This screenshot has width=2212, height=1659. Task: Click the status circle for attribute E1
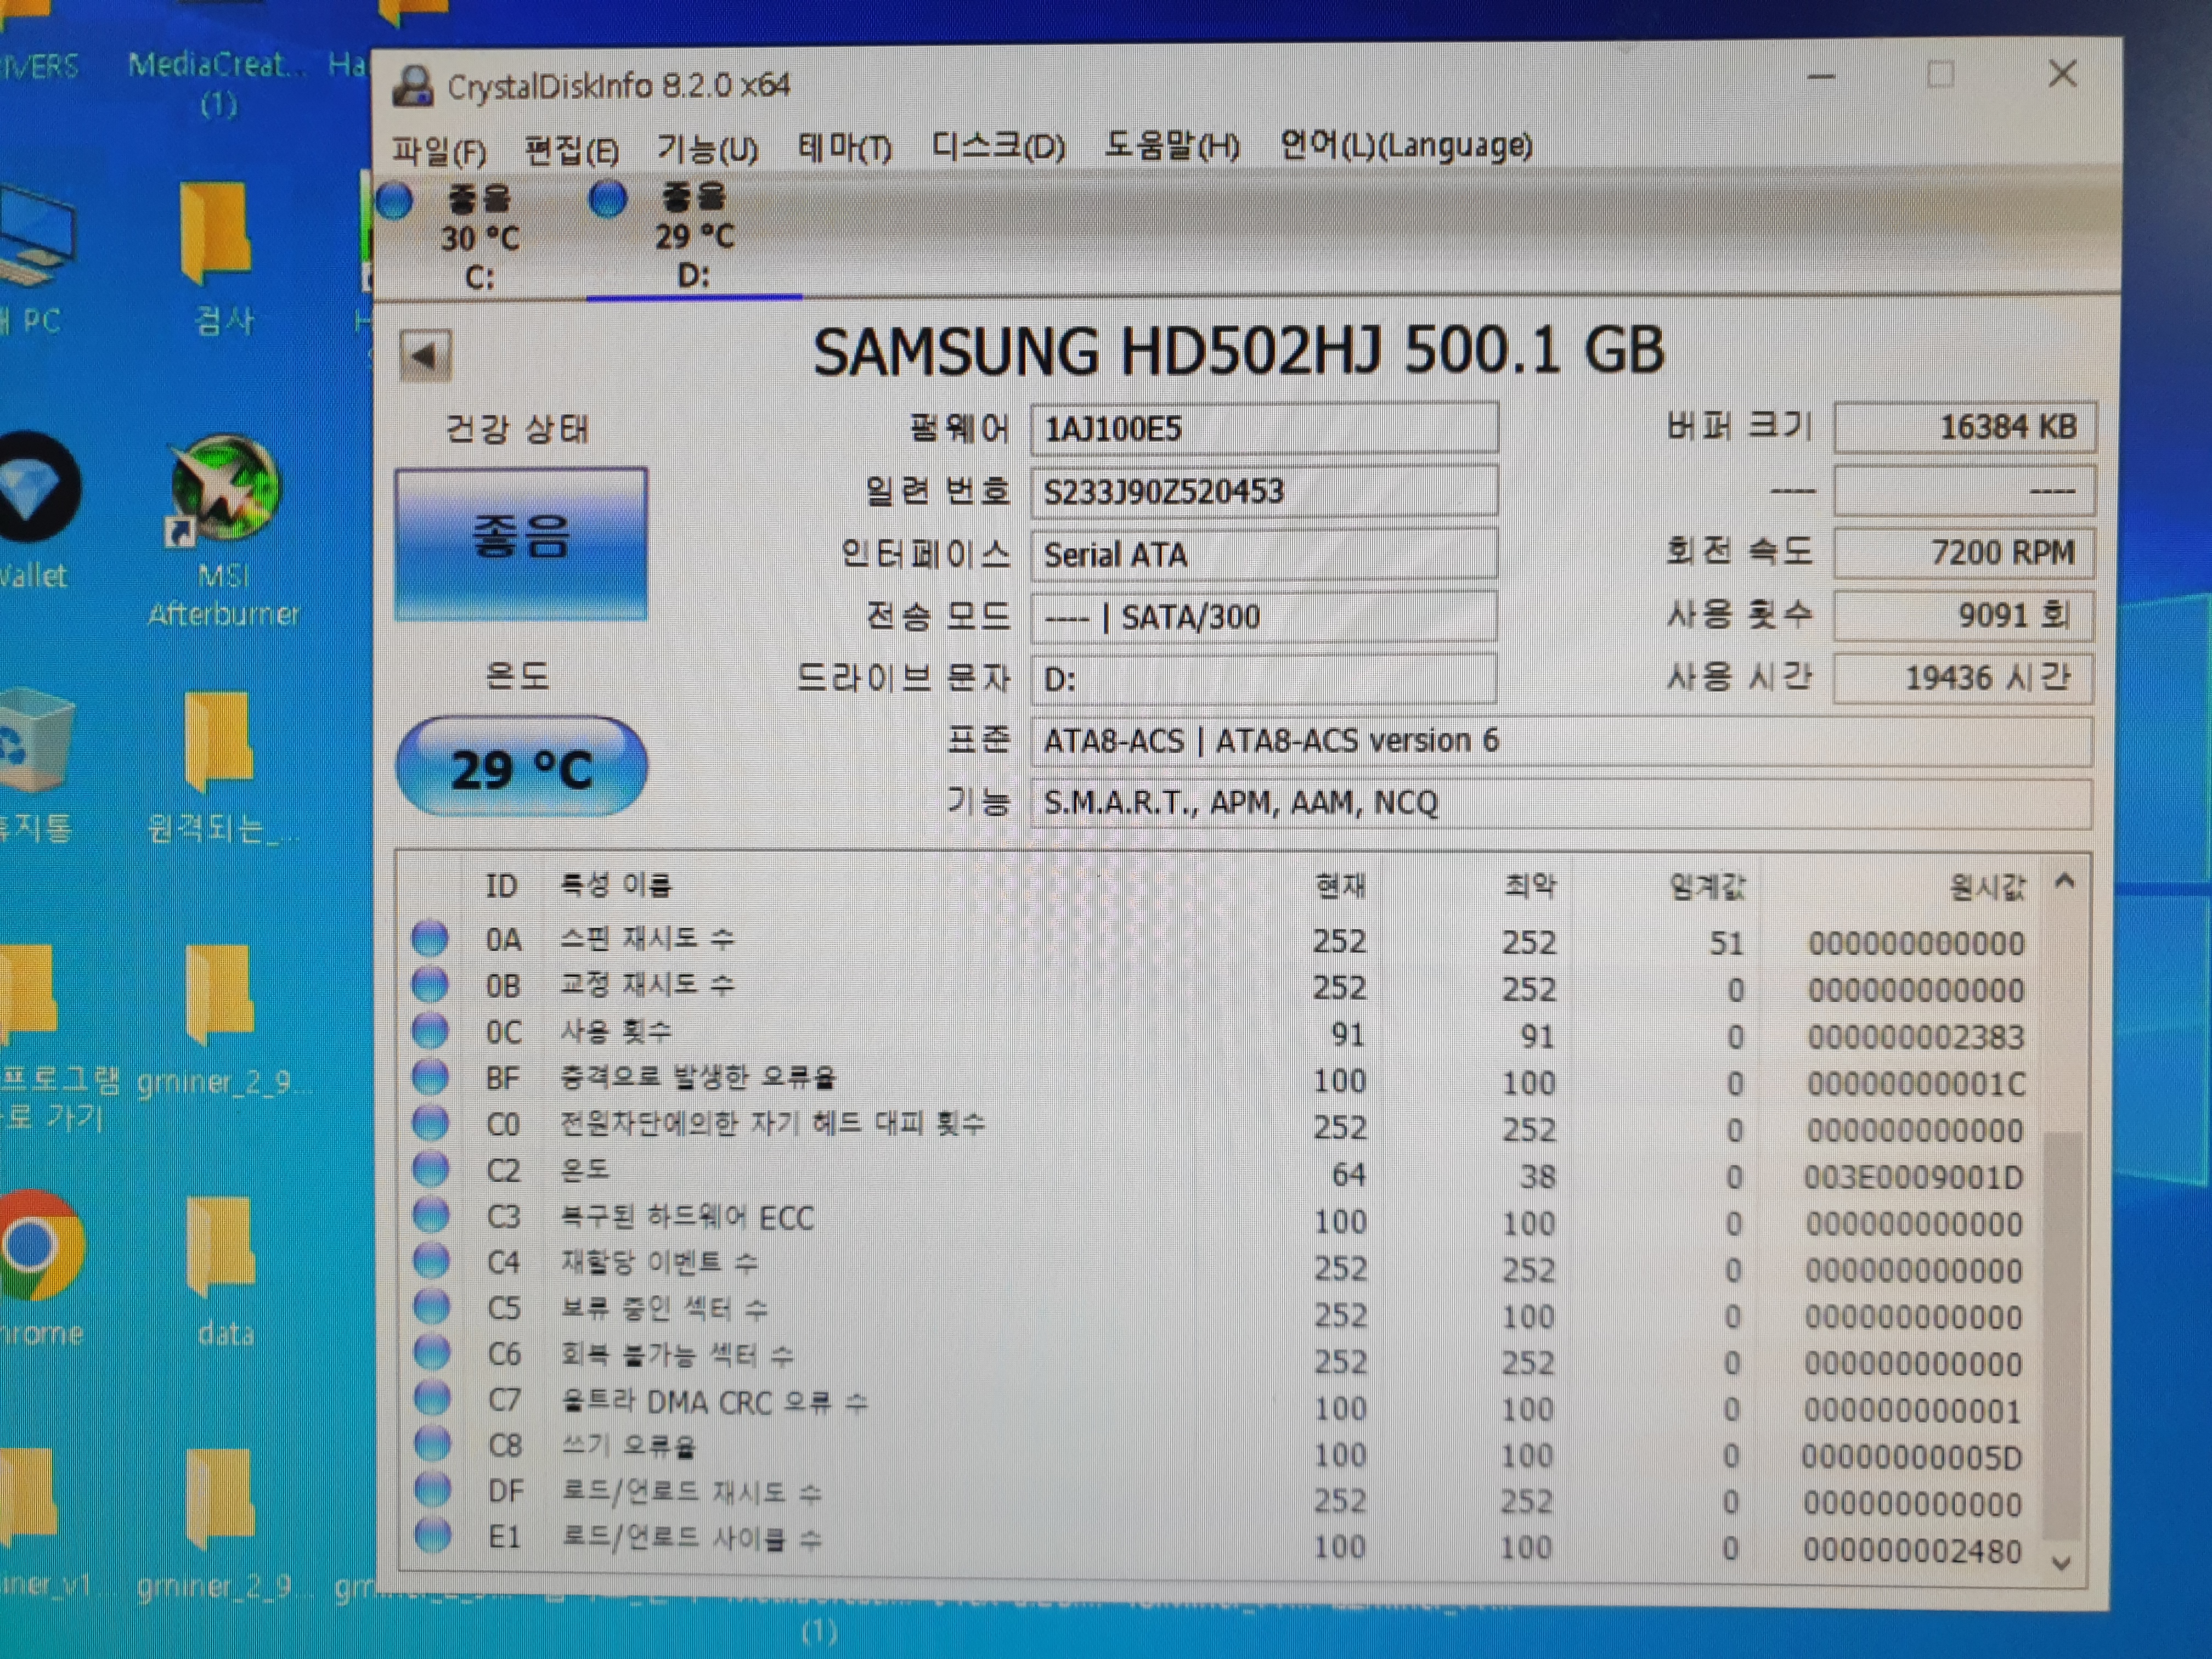click(x=432, y=1536)
